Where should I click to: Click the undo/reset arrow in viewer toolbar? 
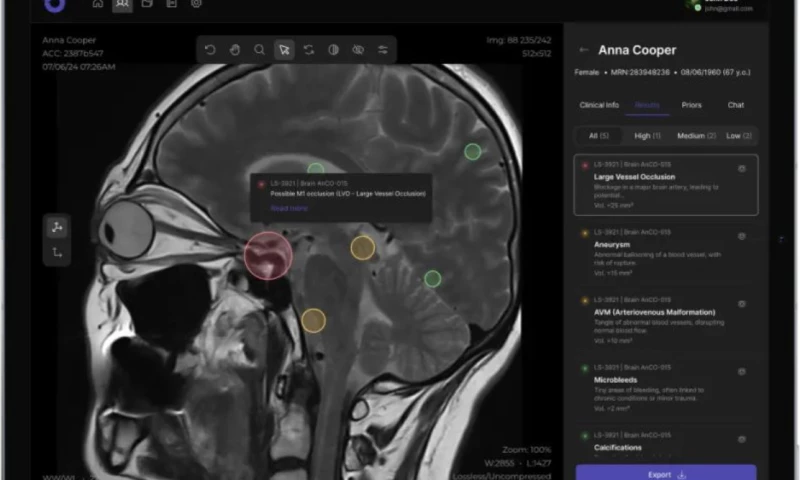pos(210,49)
